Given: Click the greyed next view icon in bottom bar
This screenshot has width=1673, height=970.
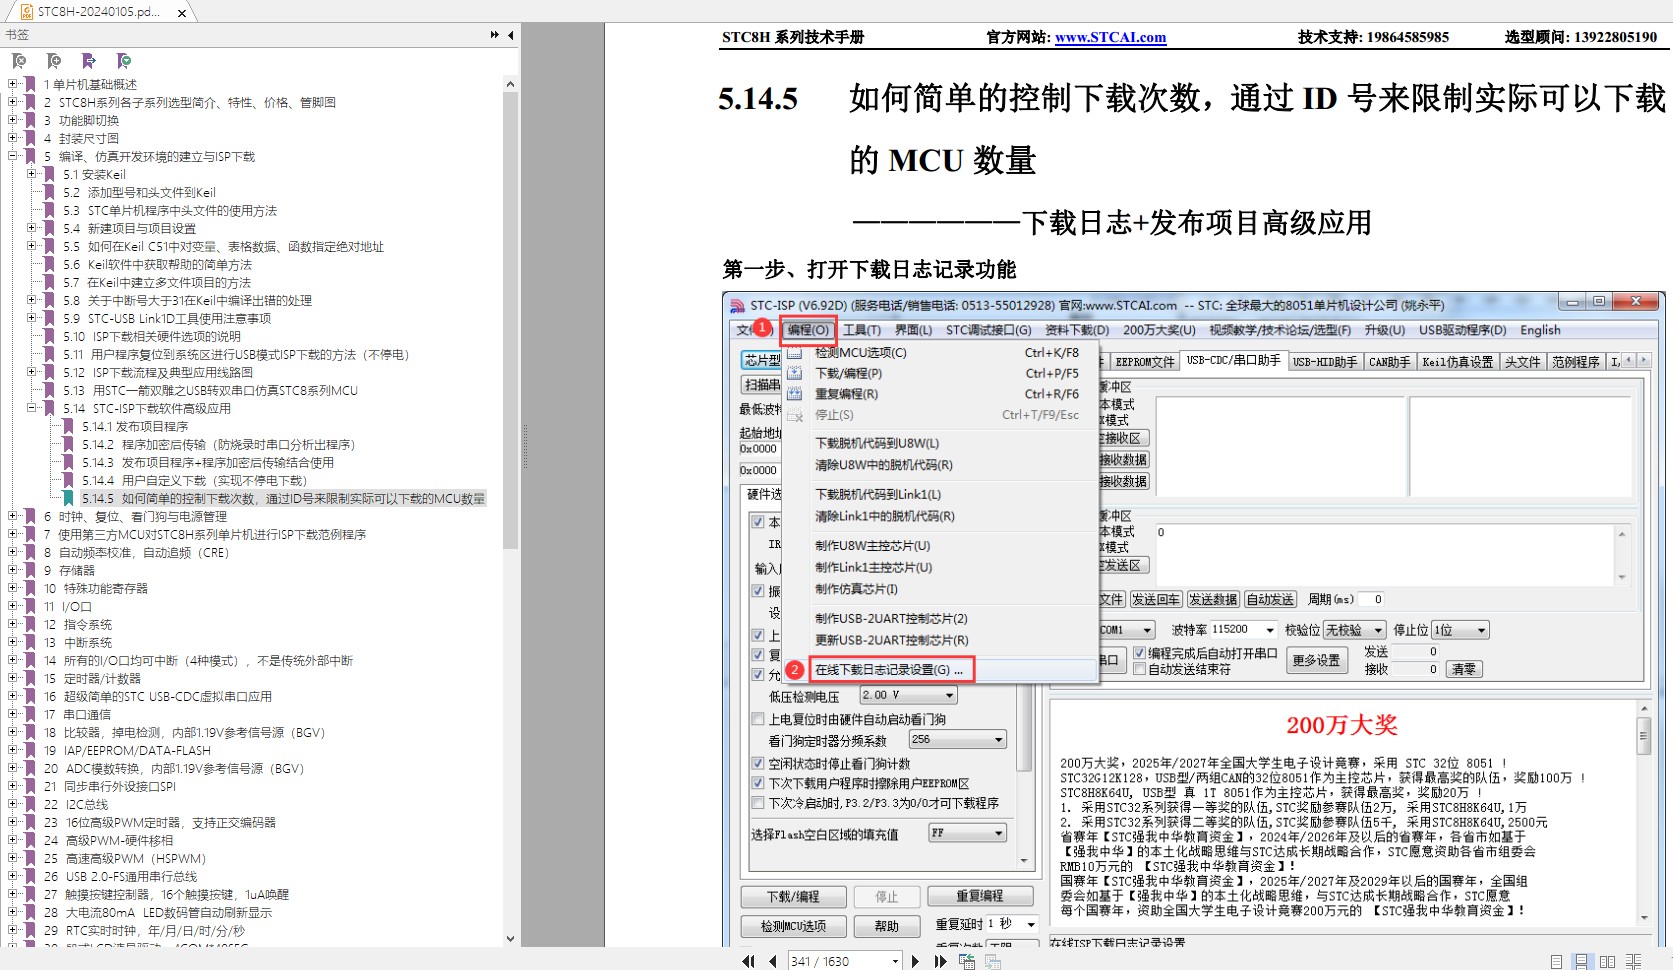Looking at the screenshot, I should (x=993, y=961).
